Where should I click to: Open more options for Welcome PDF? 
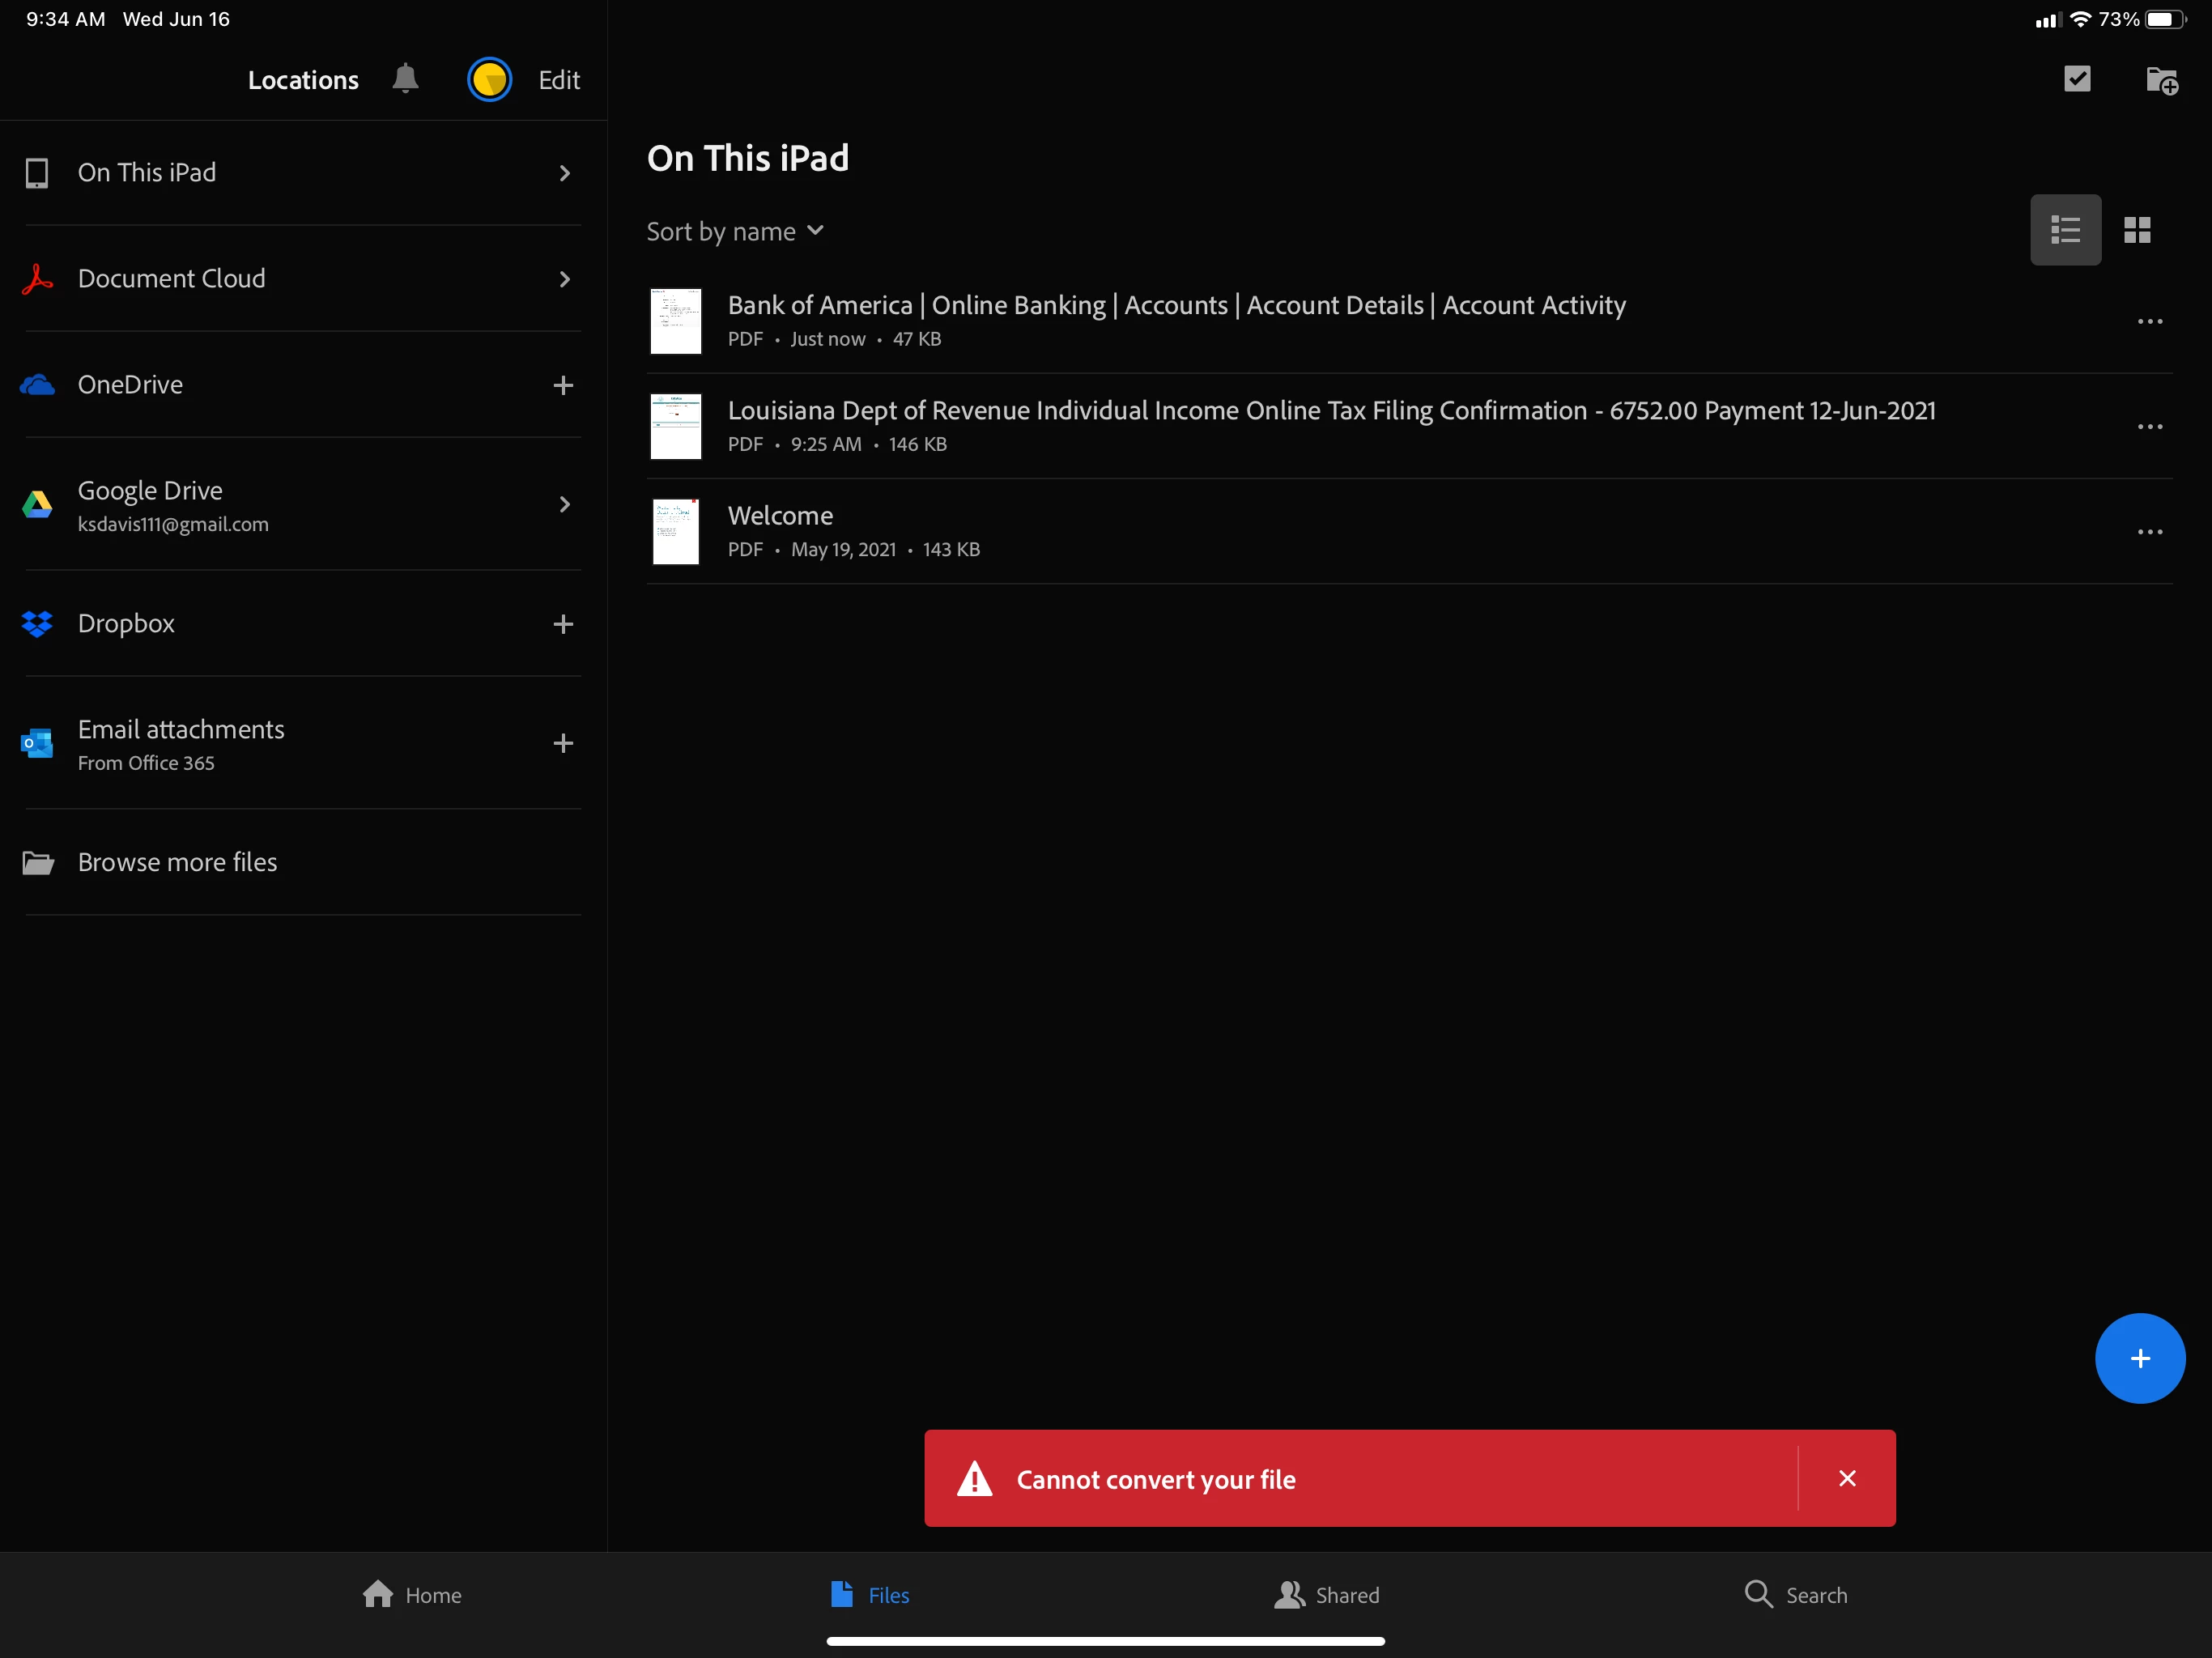point(2149,532)
